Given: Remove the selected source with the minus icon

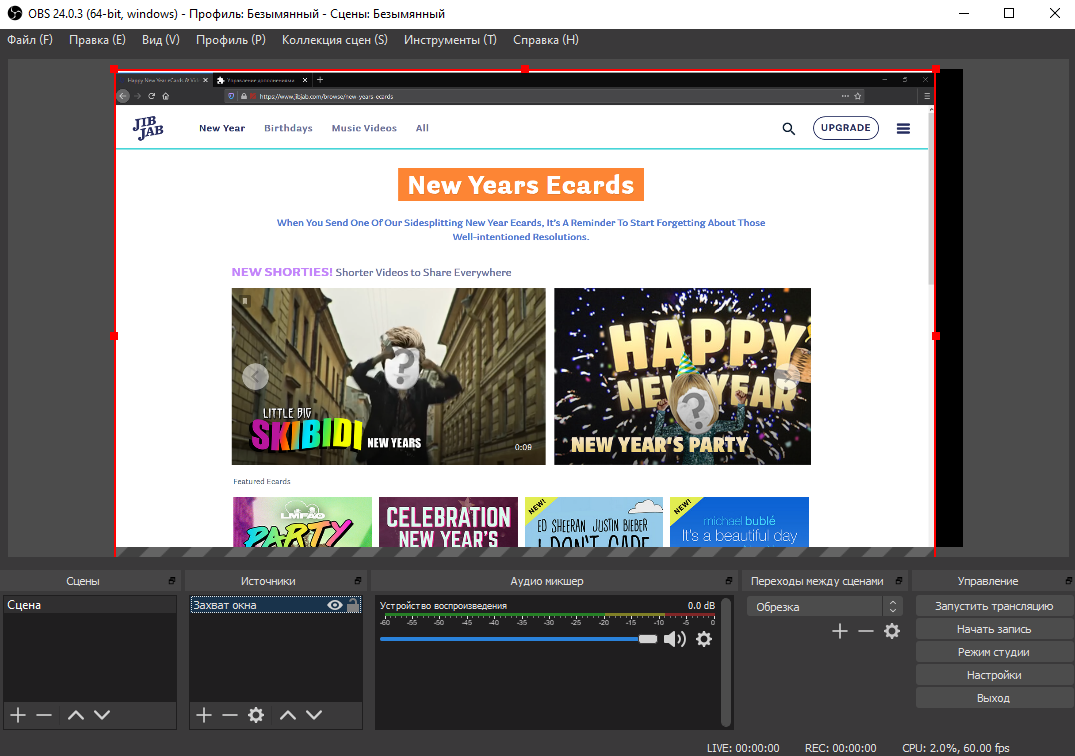Looking at the screenshot, I should pyautogui.click(x=230, y=715).
